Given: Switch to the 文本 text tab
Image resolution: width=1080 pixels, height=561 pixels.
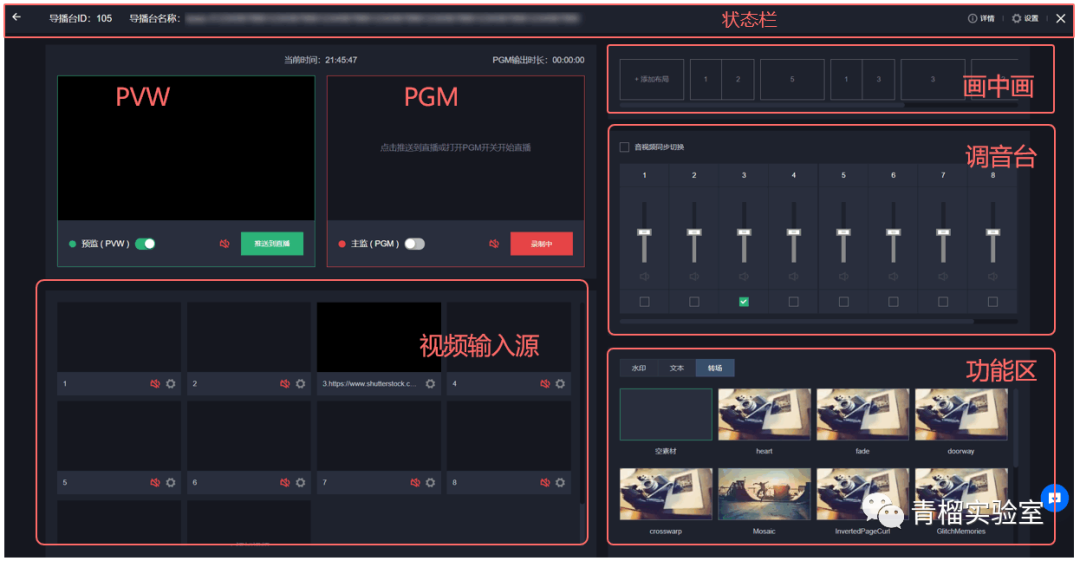Looking at the screenshot, I should (x=676, y=368).
